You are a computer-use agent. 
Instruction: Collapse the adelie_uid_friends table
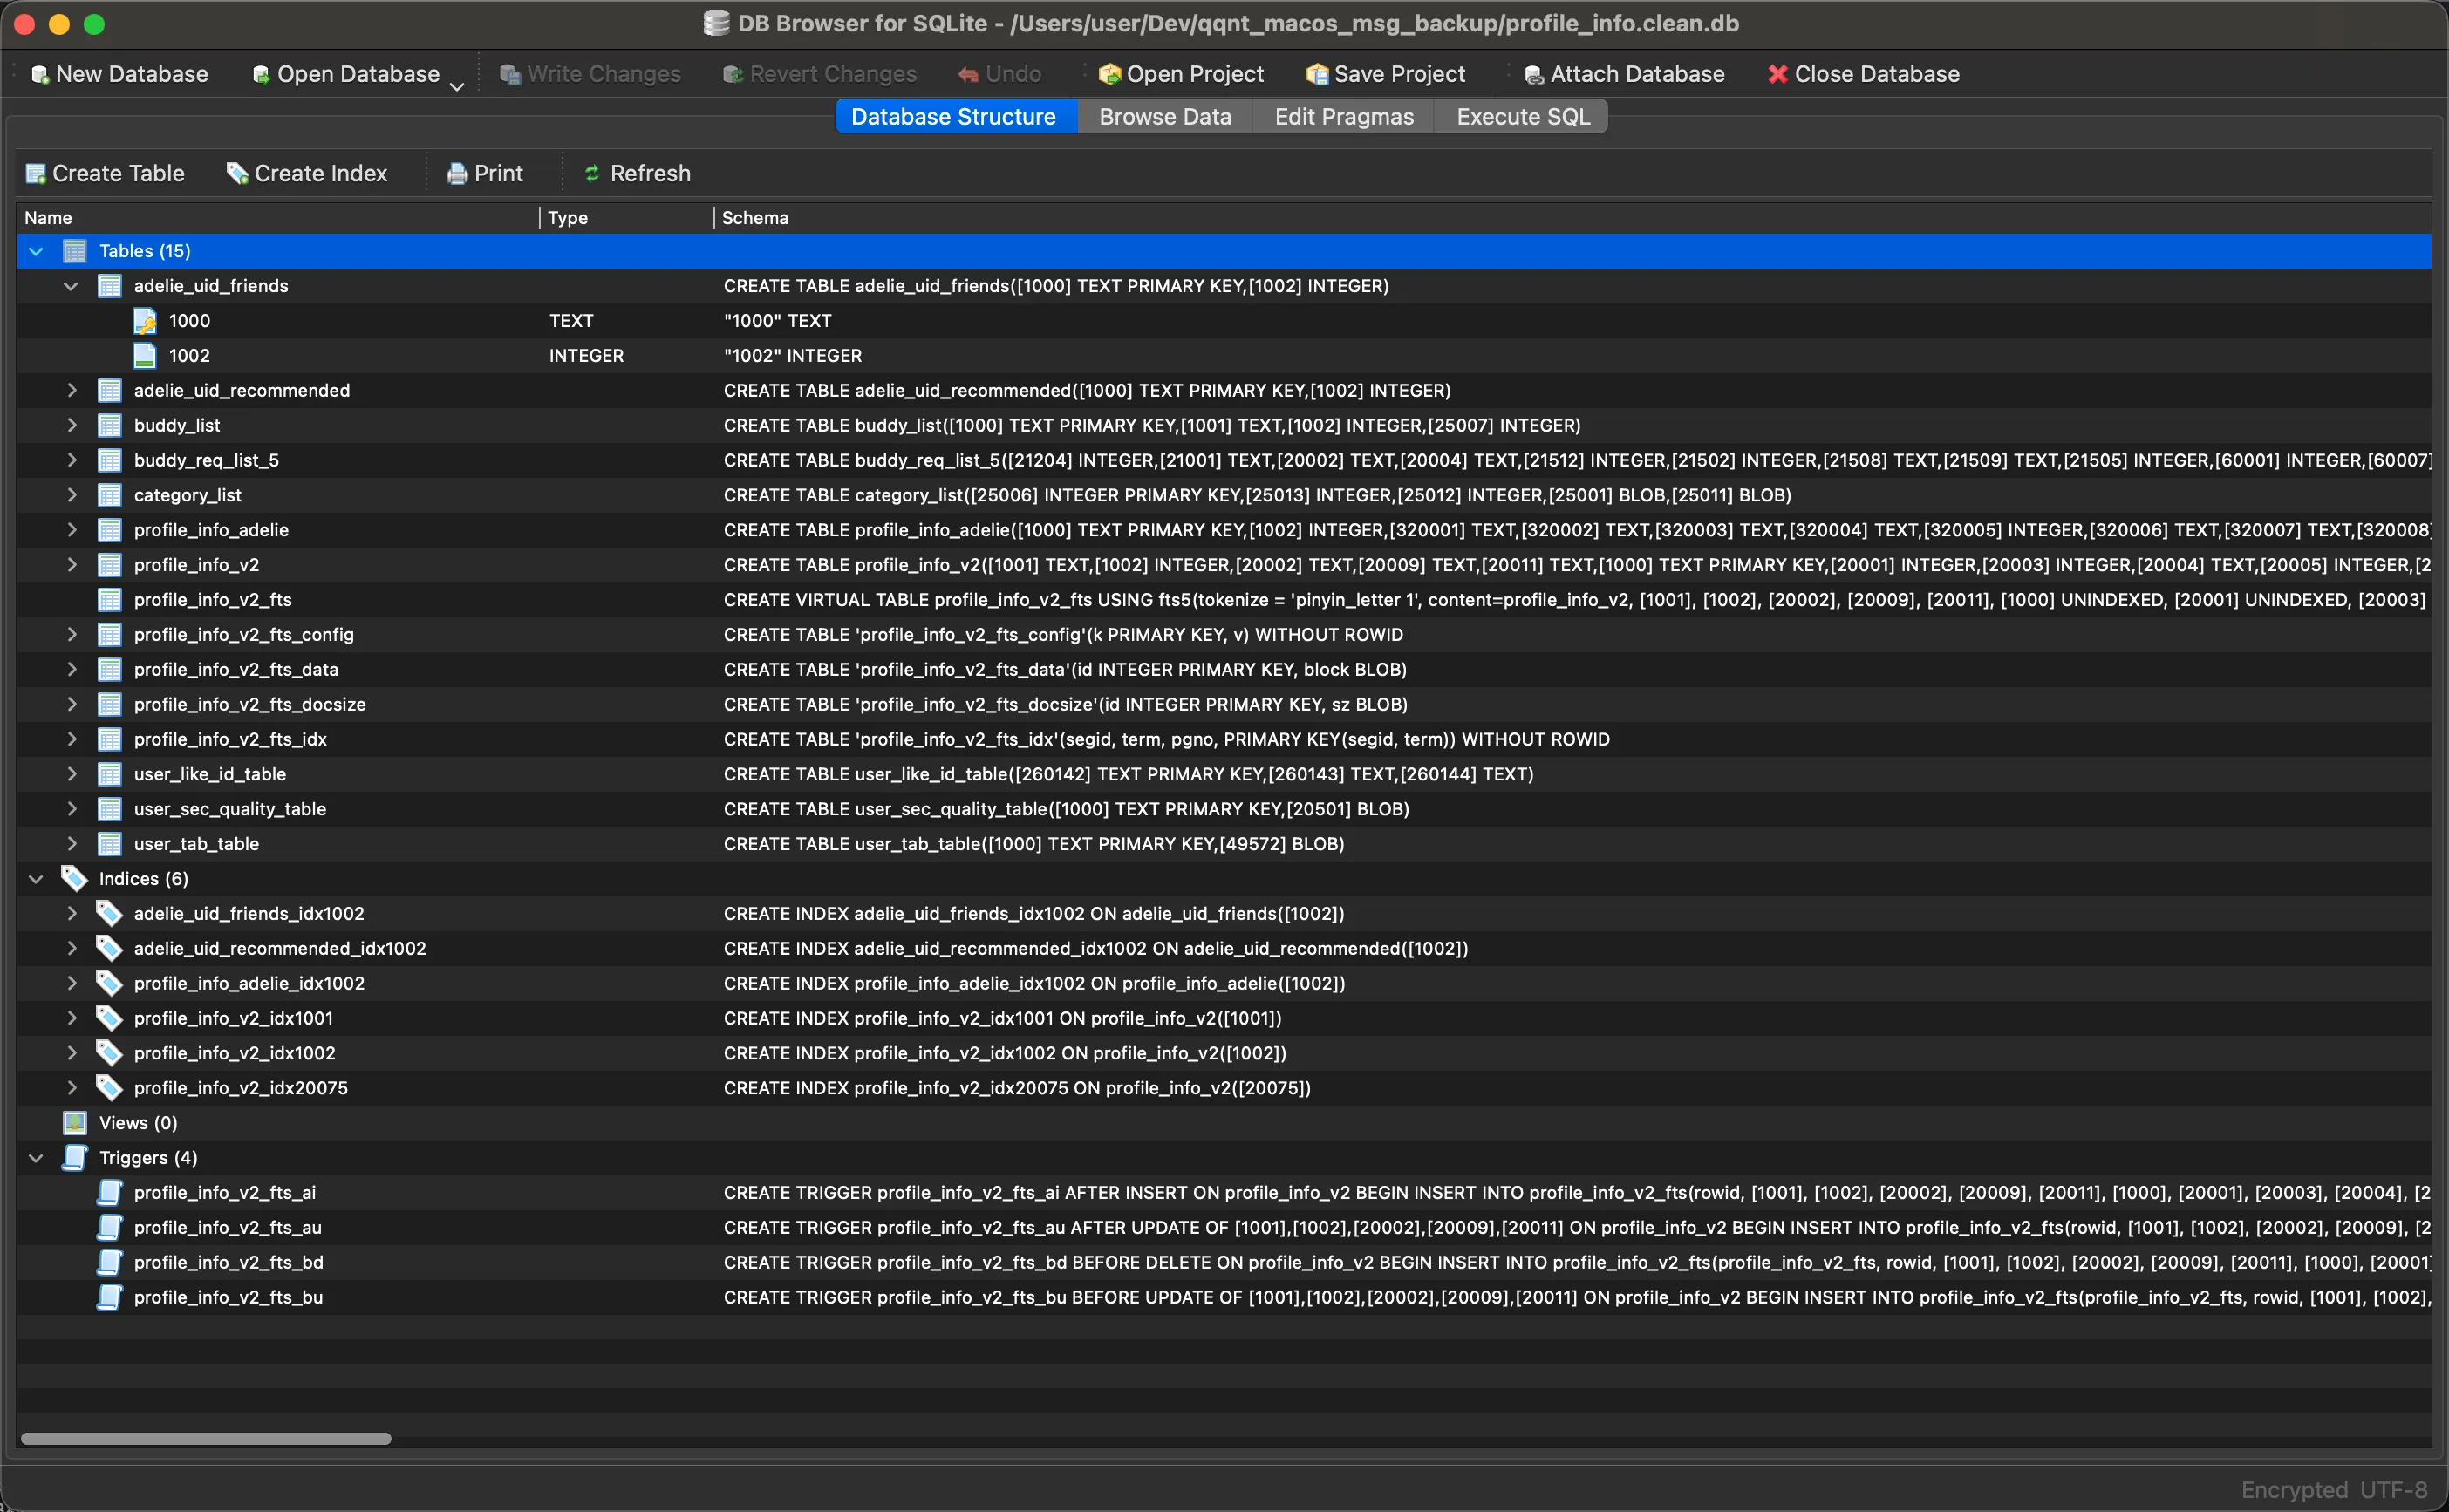coord(71,286)
